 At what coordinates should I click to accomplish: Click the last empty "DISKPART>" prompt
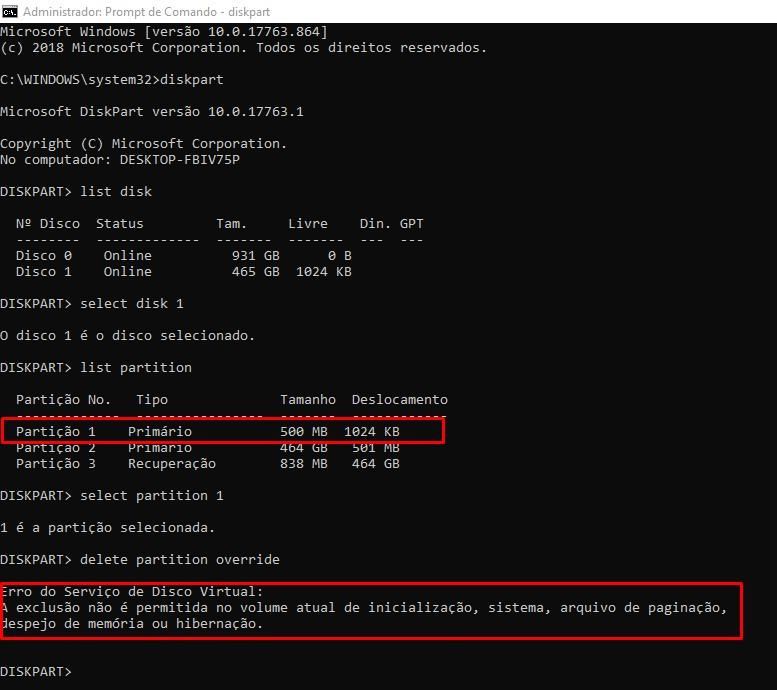click(x=36, y=672)
